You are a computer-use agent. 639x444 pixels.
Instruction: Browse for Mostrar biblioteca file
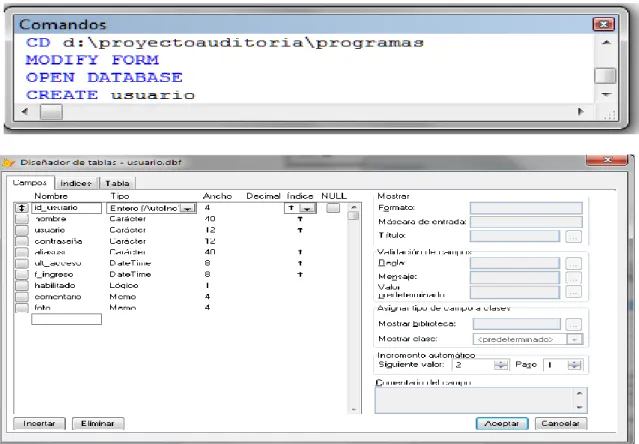[573, 325]
